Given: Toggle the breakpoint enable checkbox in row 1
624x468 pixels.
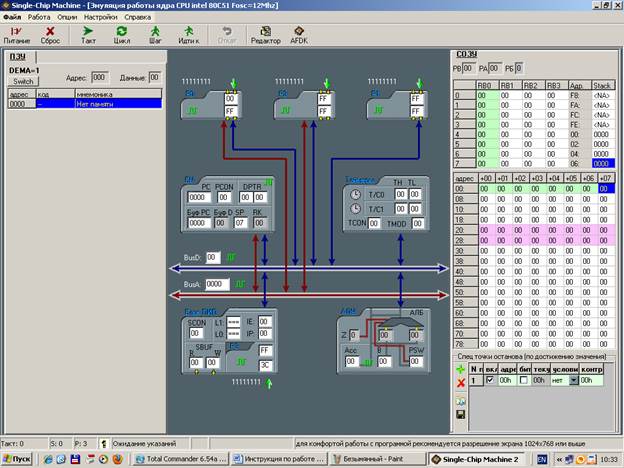Looking at the screenshot, I should [x=489, y=380].
